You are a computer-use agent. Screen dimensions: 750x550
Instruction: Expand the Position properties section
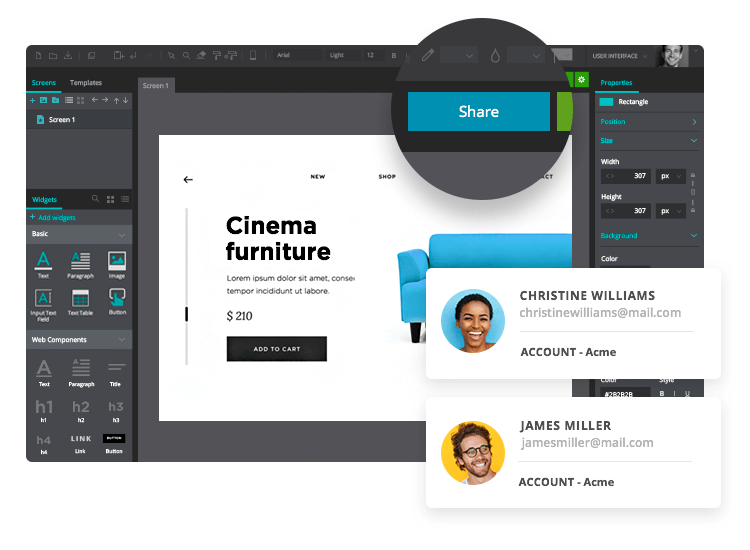pos(694,122)
